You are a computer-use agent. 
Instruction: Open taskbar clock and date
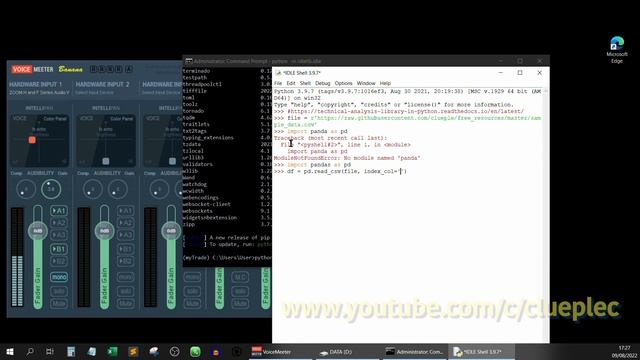click(x=624, y=351)
